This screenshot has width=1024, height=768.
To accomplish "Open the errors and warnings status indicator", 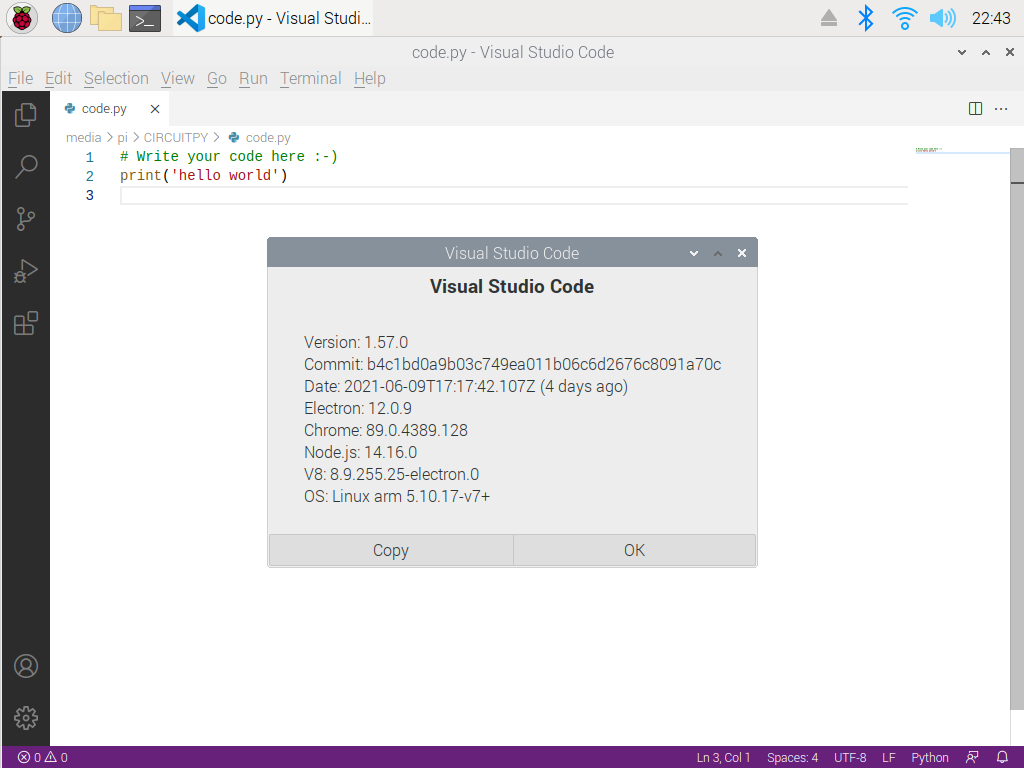I will pos(42,758).
